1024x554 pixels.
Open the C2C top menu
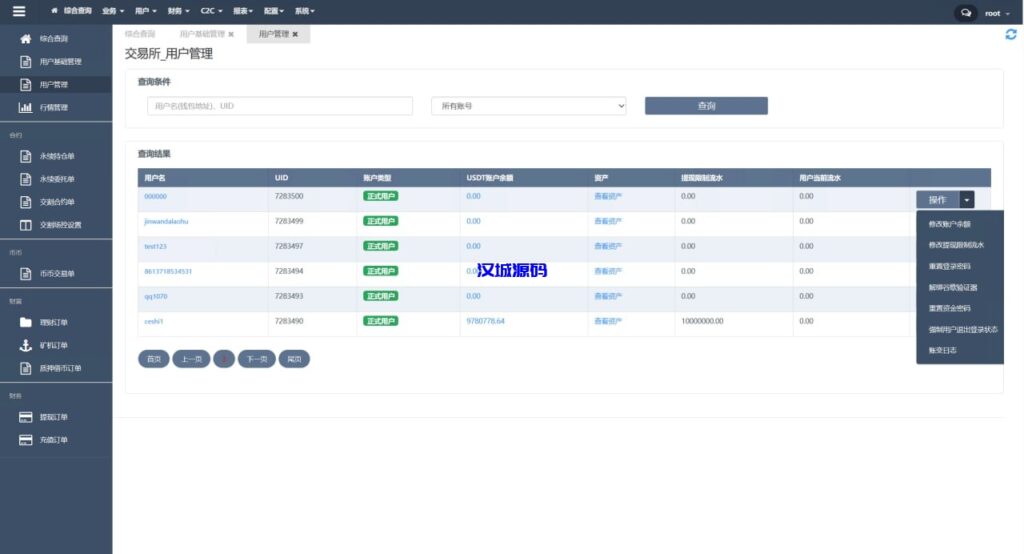click(210, 11)
